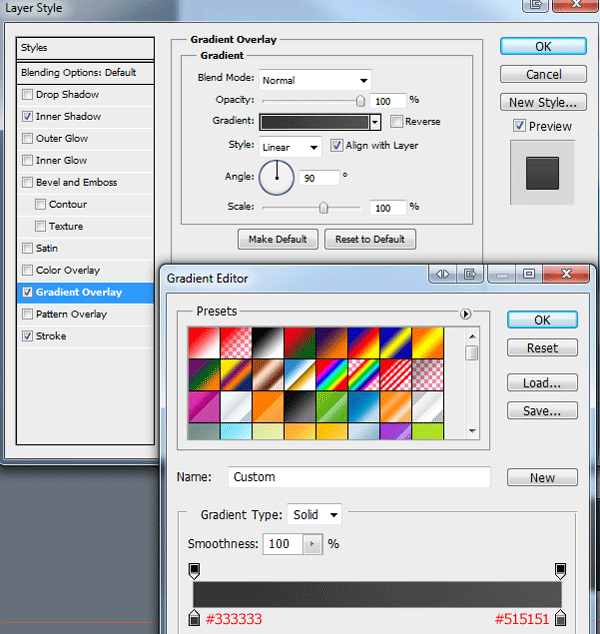
Task: Select the right color stop #515151
Action: [560, 617]
